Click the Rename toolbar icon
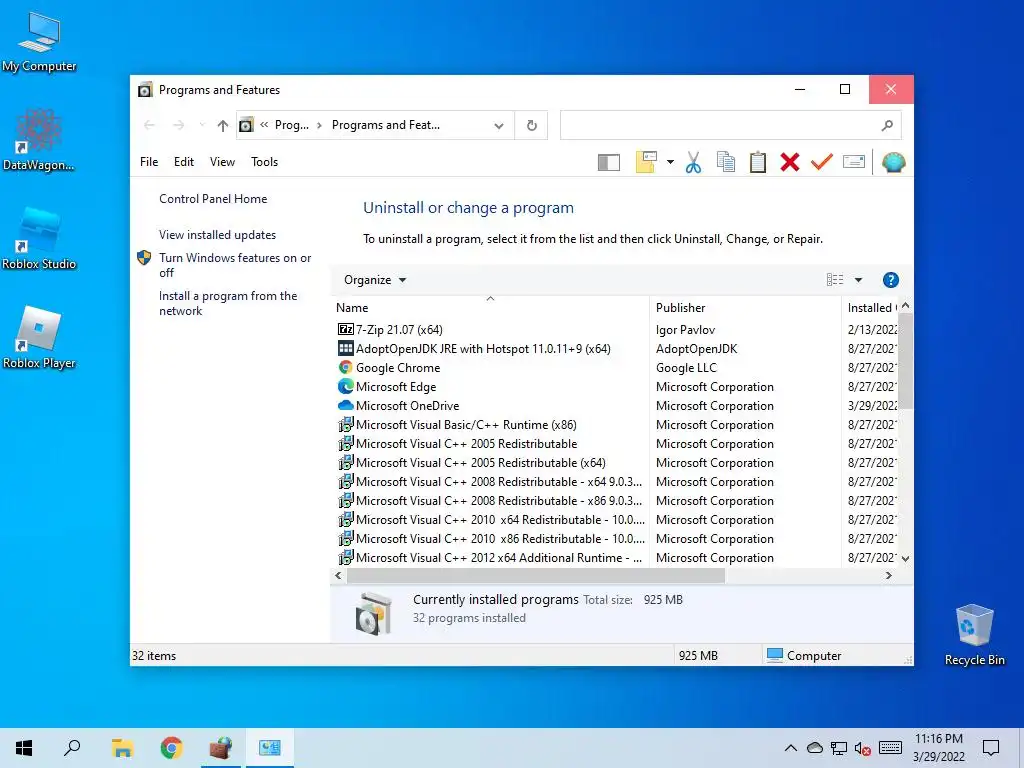The image size is (1024, 768). (854, 162)
